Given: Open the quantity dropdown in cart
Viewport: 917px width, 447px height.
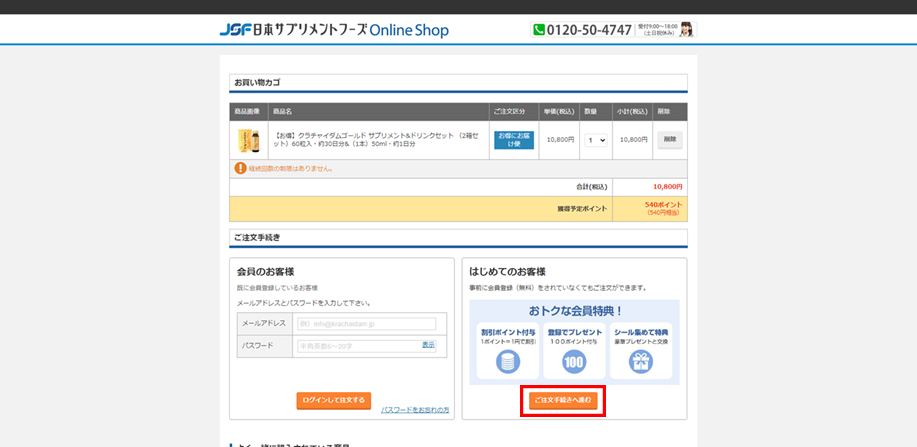Looking at the screenshot, I should [x=596, y=141].
